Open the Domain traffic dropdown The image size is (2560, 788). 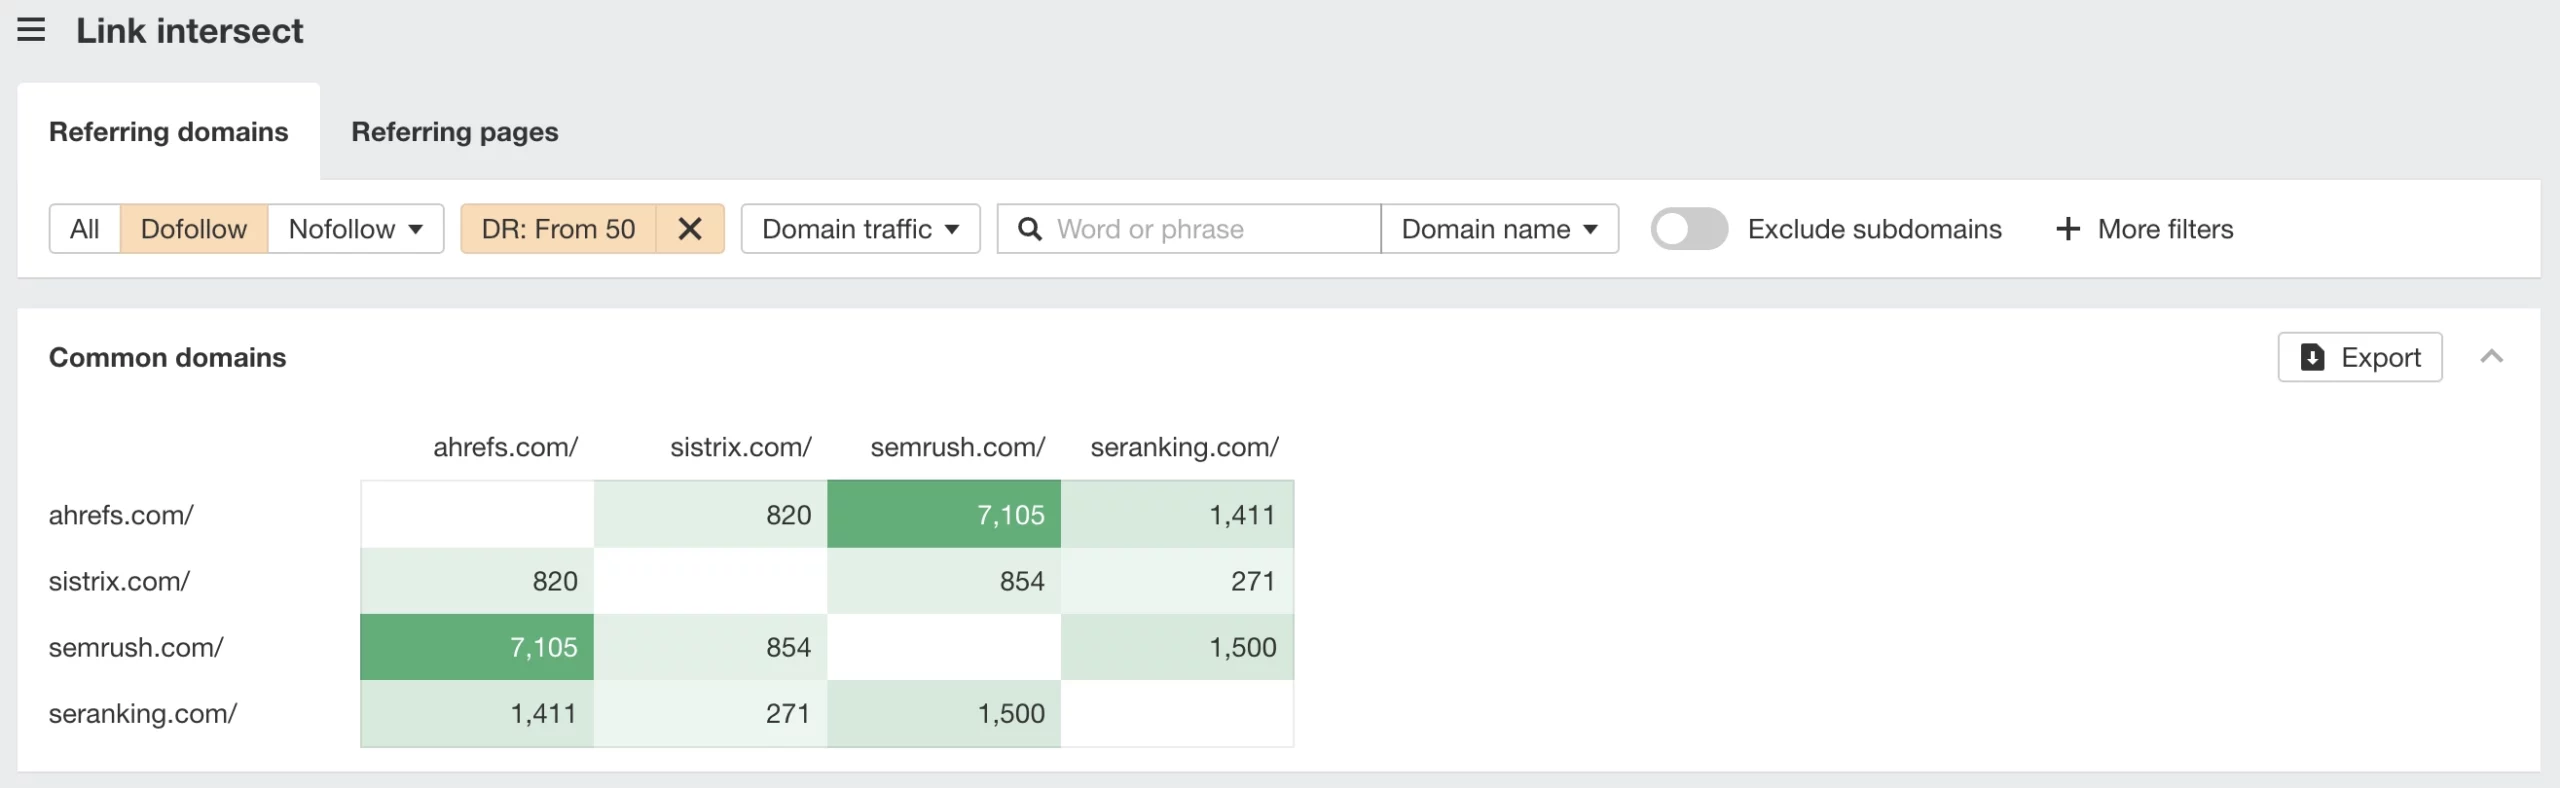(861, 229)
